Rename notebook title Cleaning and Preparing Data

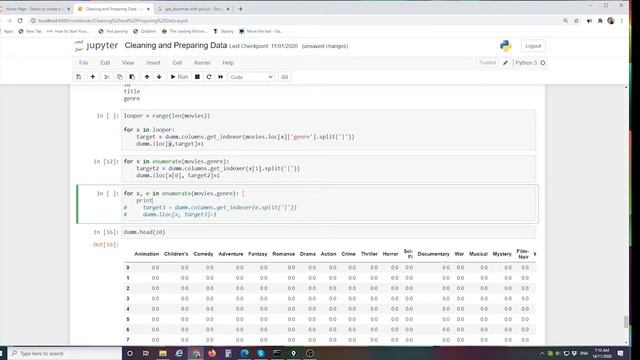176,45
